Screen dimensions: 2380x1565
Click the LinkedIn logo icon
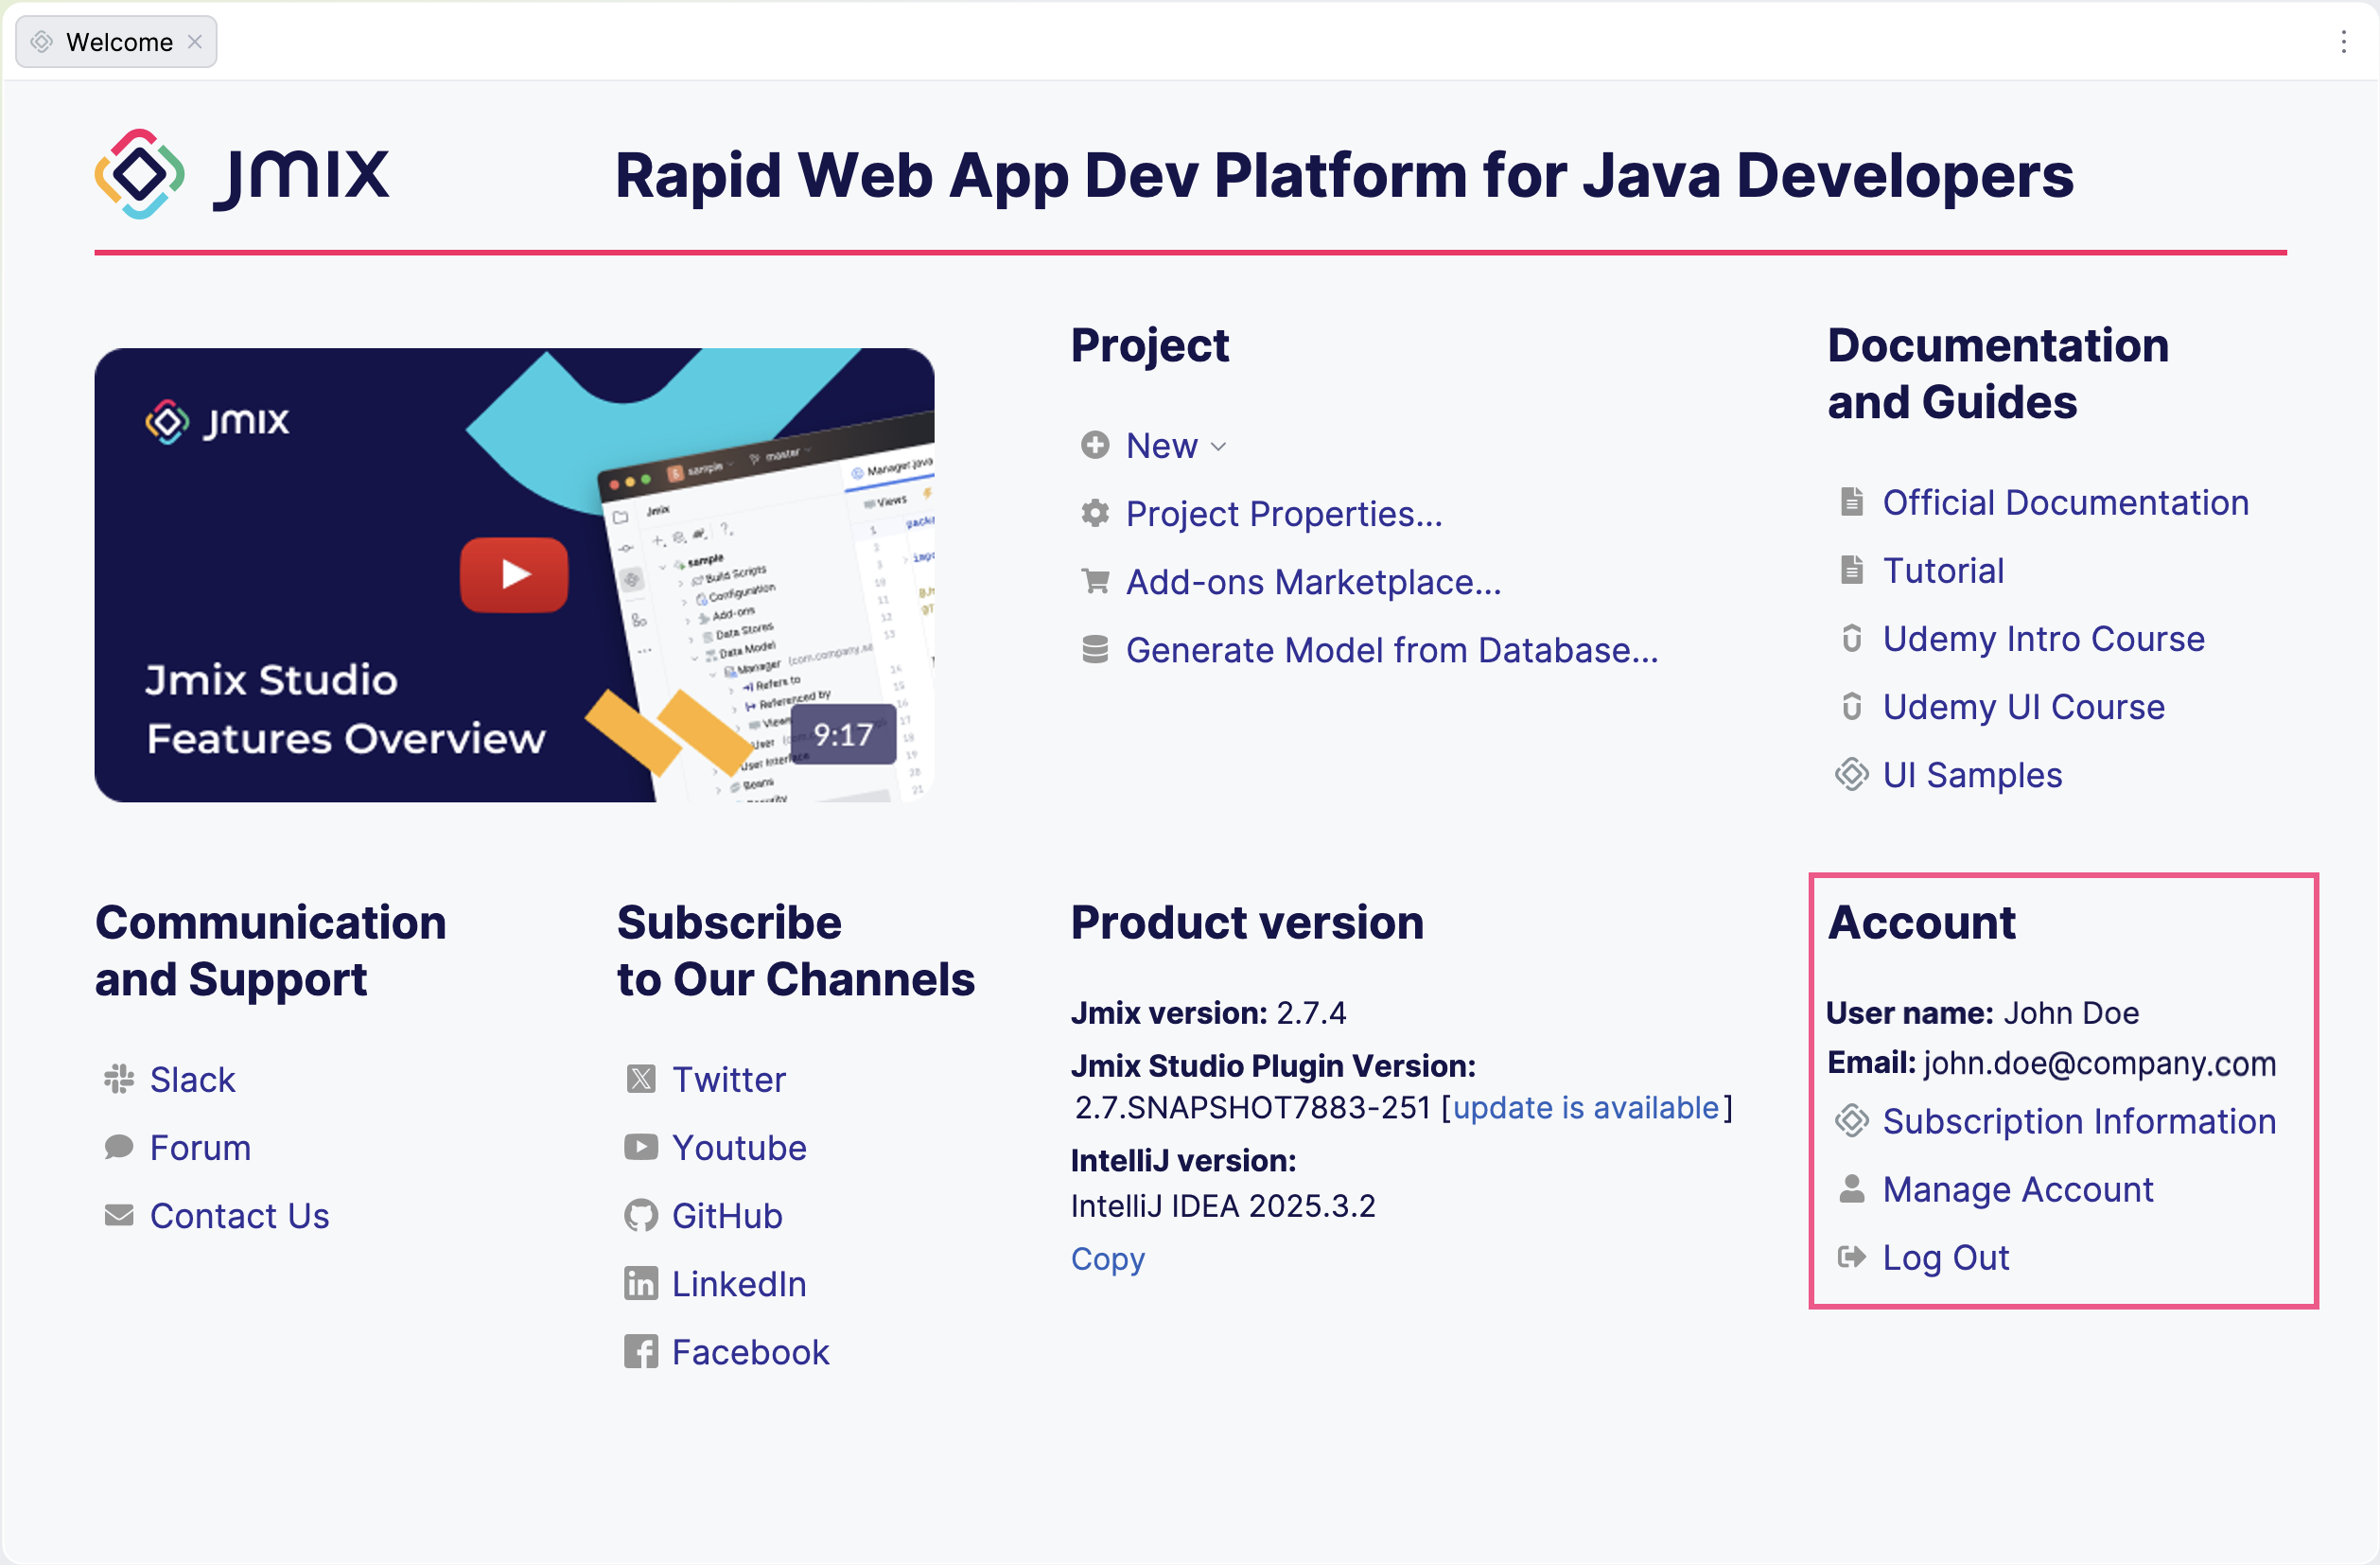(x=641, y=1283)
